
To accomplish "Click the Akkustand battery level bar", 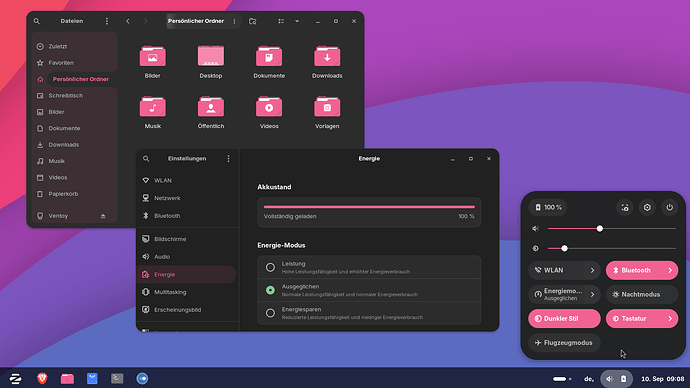I will click(x=369, y=207).
